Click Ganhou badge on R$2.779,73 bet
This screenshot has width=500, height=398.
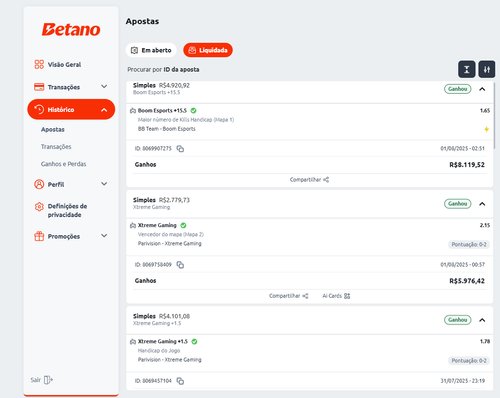(458, 204)
